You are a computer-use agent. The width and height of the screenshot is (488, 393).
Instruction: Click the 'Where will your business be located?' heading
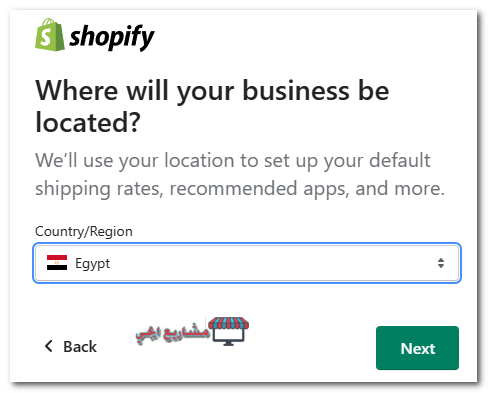pyautogui.click(x=212, y=106)
